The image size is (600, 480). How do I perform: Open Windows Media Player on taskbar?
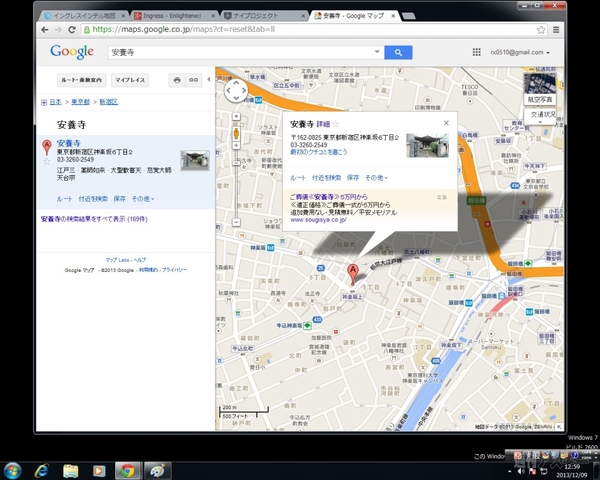[x=99, y=471]
